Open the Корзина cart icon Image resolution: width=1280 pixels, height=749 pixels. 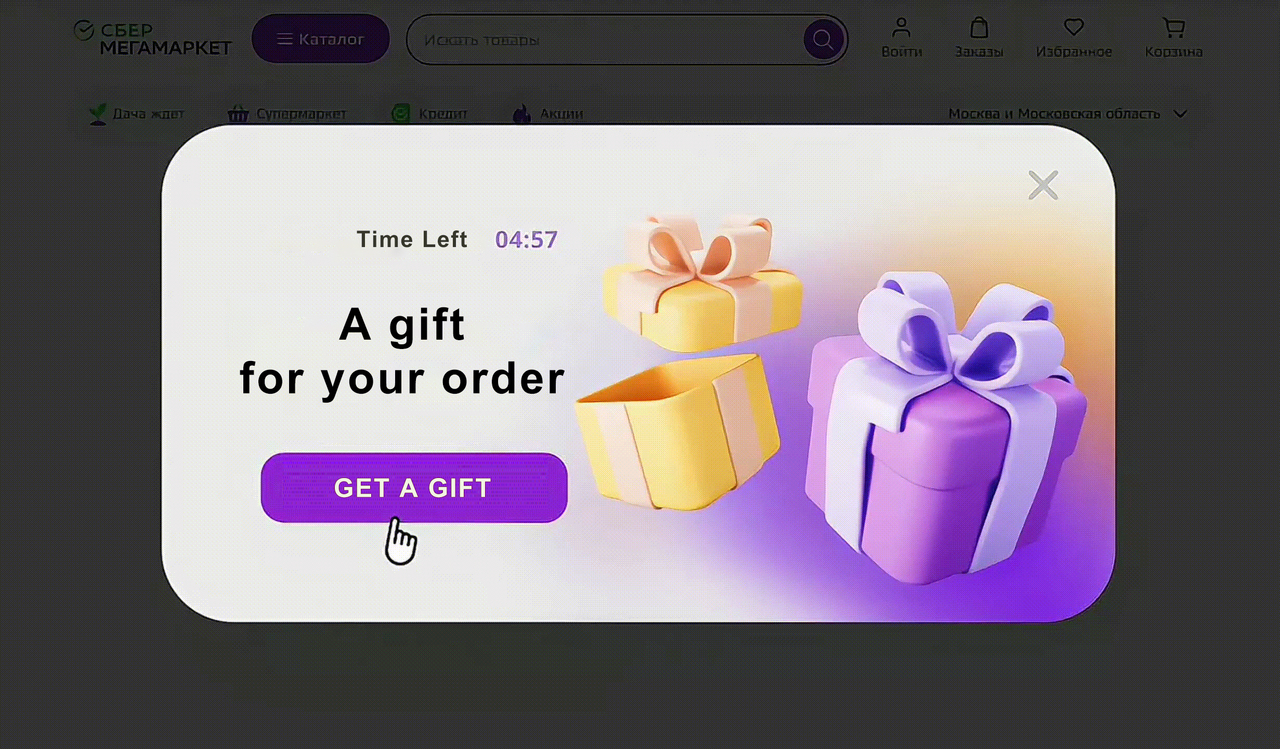click(1174, 28)
